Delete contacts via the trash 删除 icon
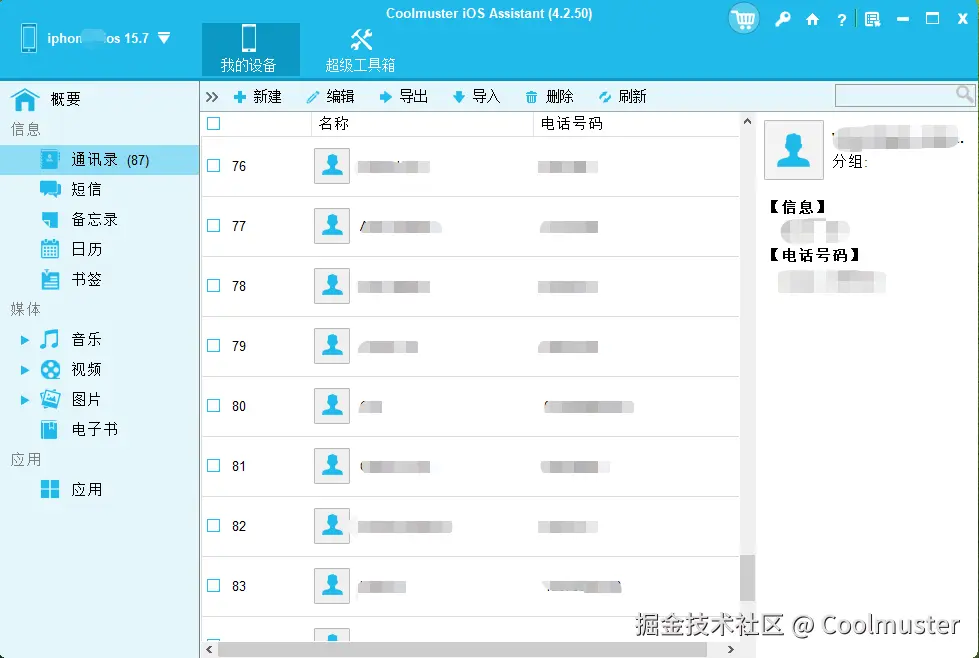 pos(551,96)
